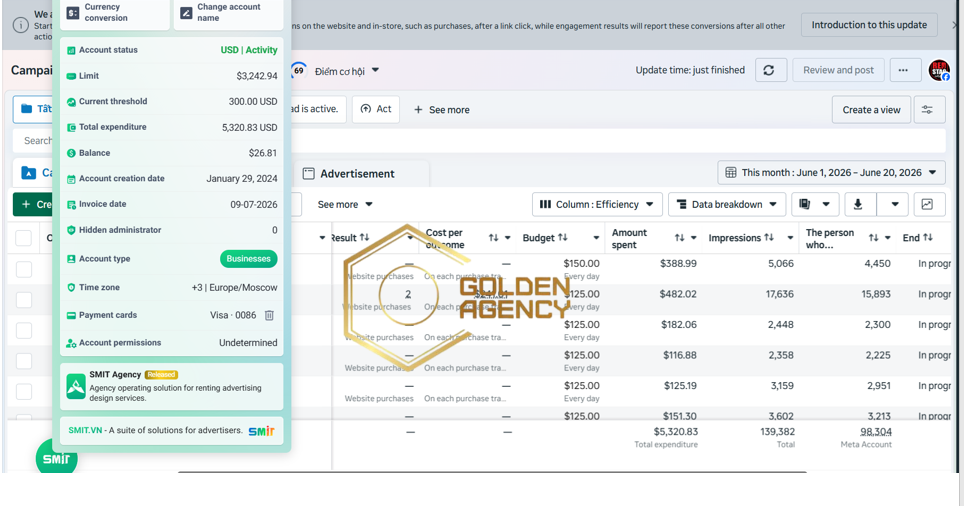Click the opportunity score 69 badge
Viewport: 964px width, 506px height.
[299, 71]
